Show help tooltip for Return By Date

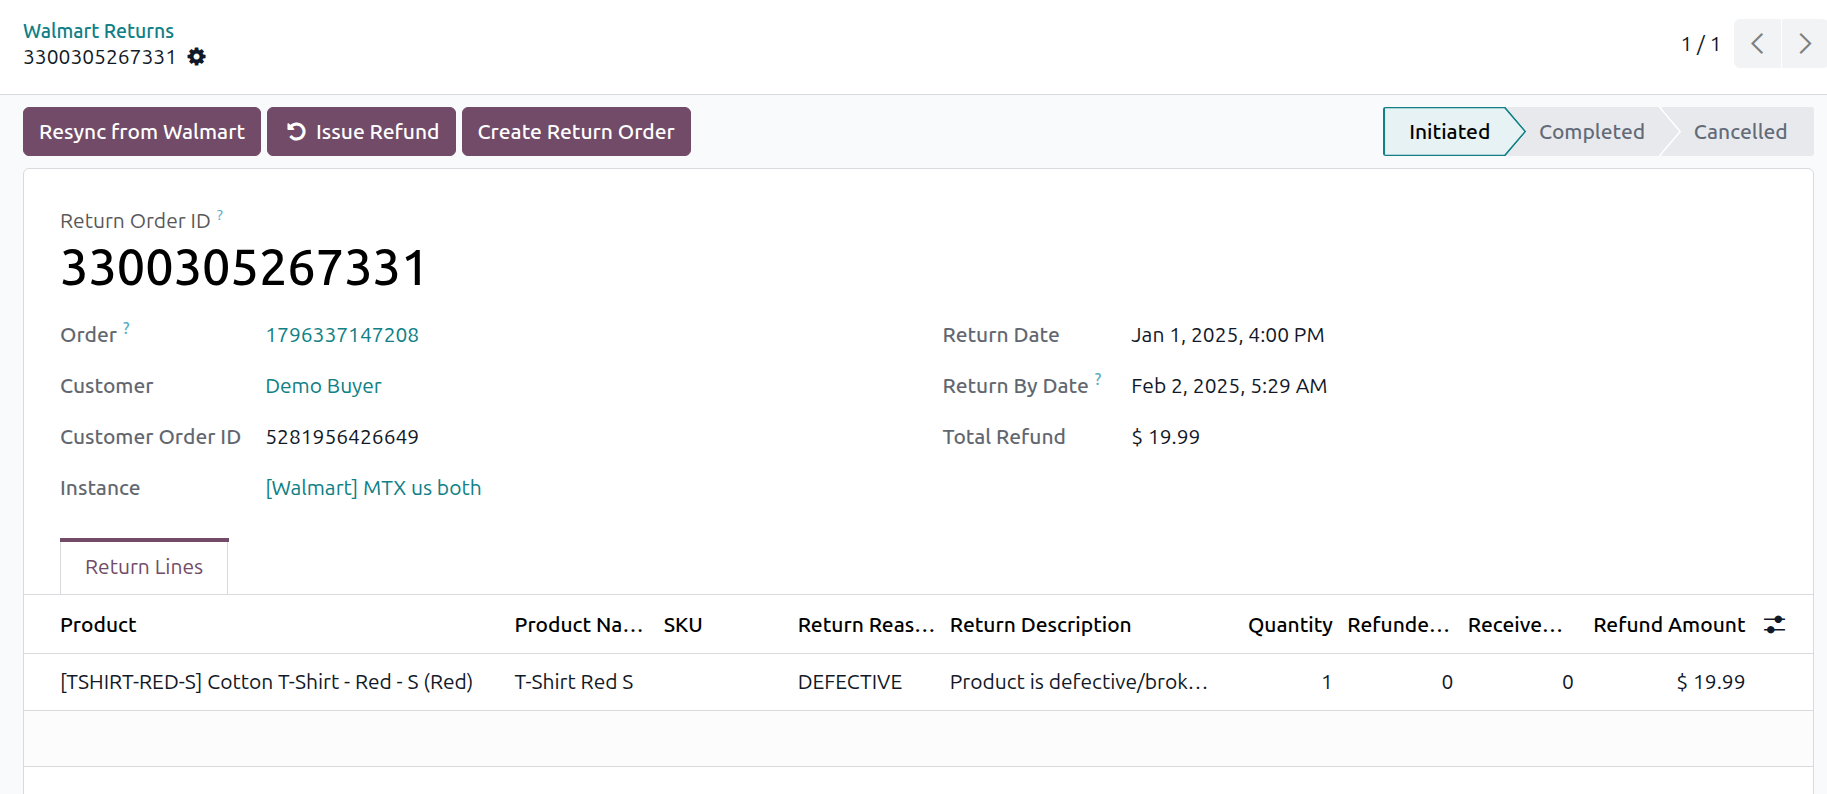[x=1098, y=378]
